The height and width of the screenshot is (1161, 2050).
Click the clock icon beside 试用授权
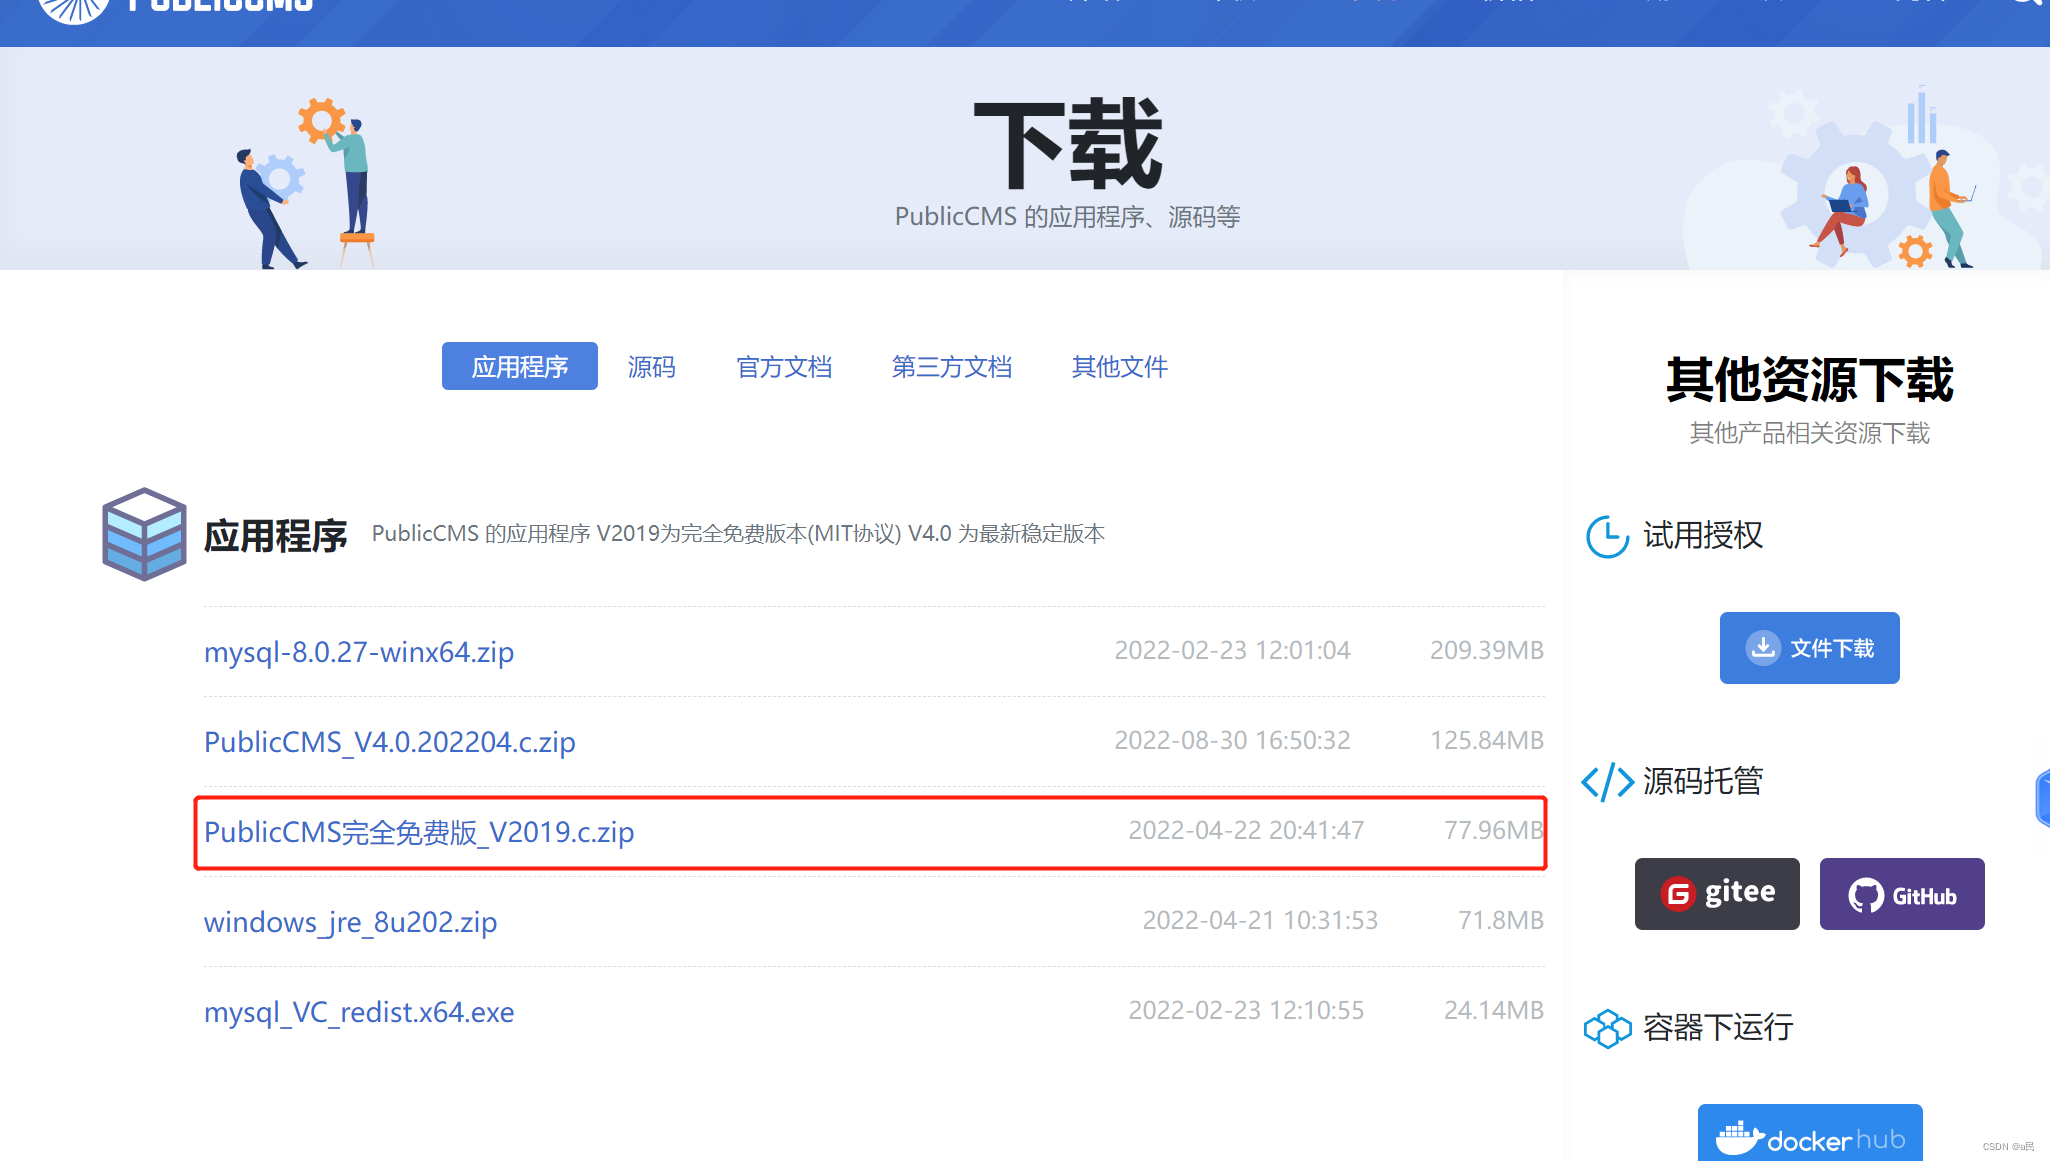(x=1607, y=536)
